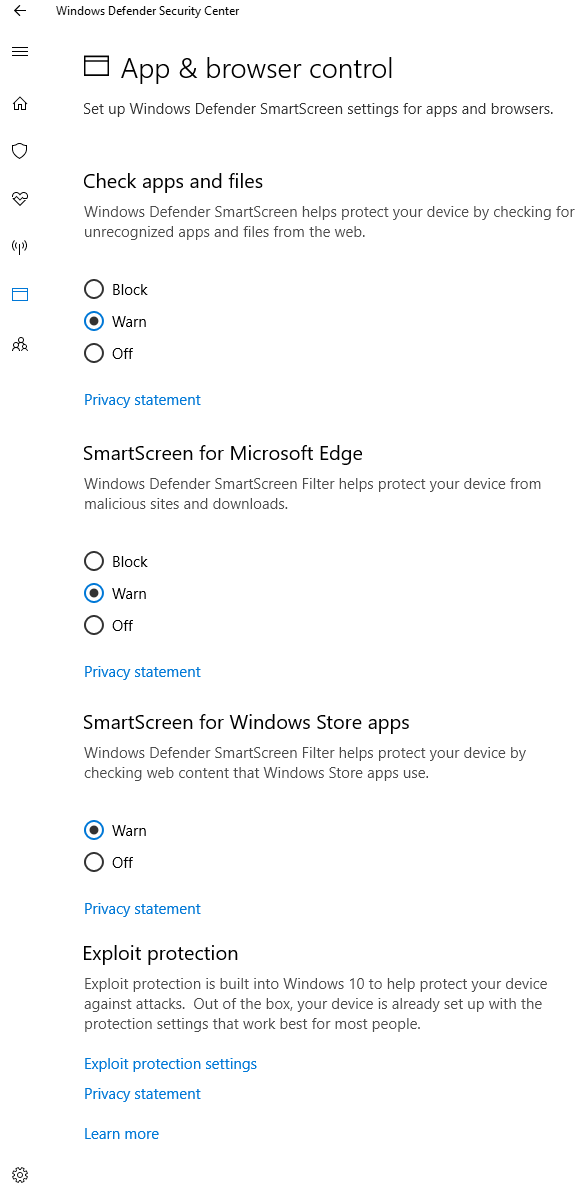Open Family options with the people icon
Screen dimensions: 583x1190
click(19, 343)
